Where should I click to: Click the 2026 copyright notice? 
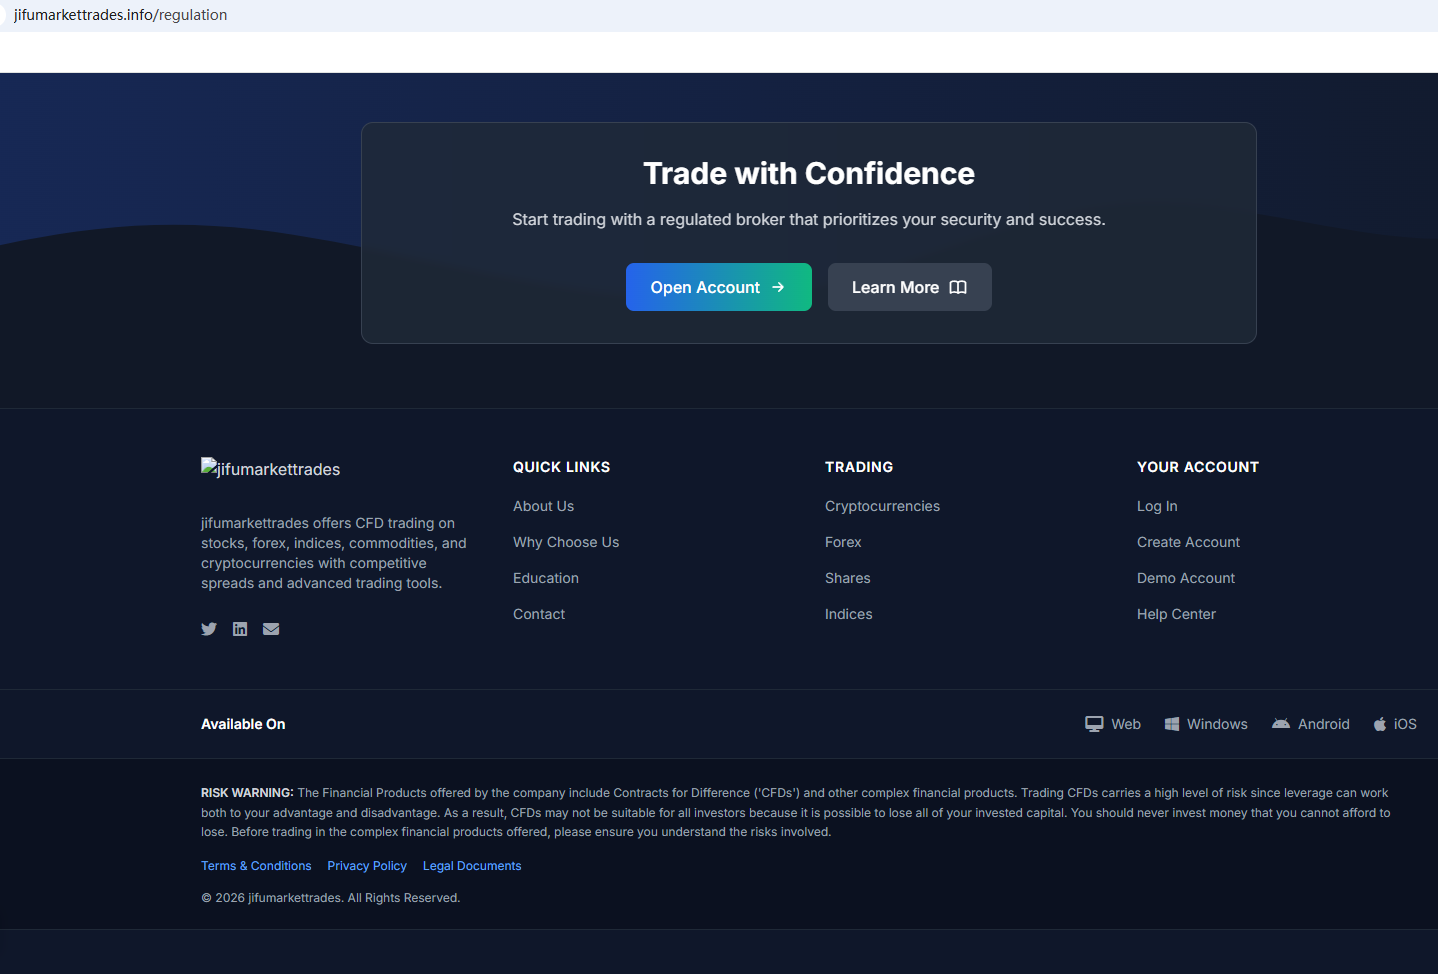pyautogui.click(x=331, y=898)
